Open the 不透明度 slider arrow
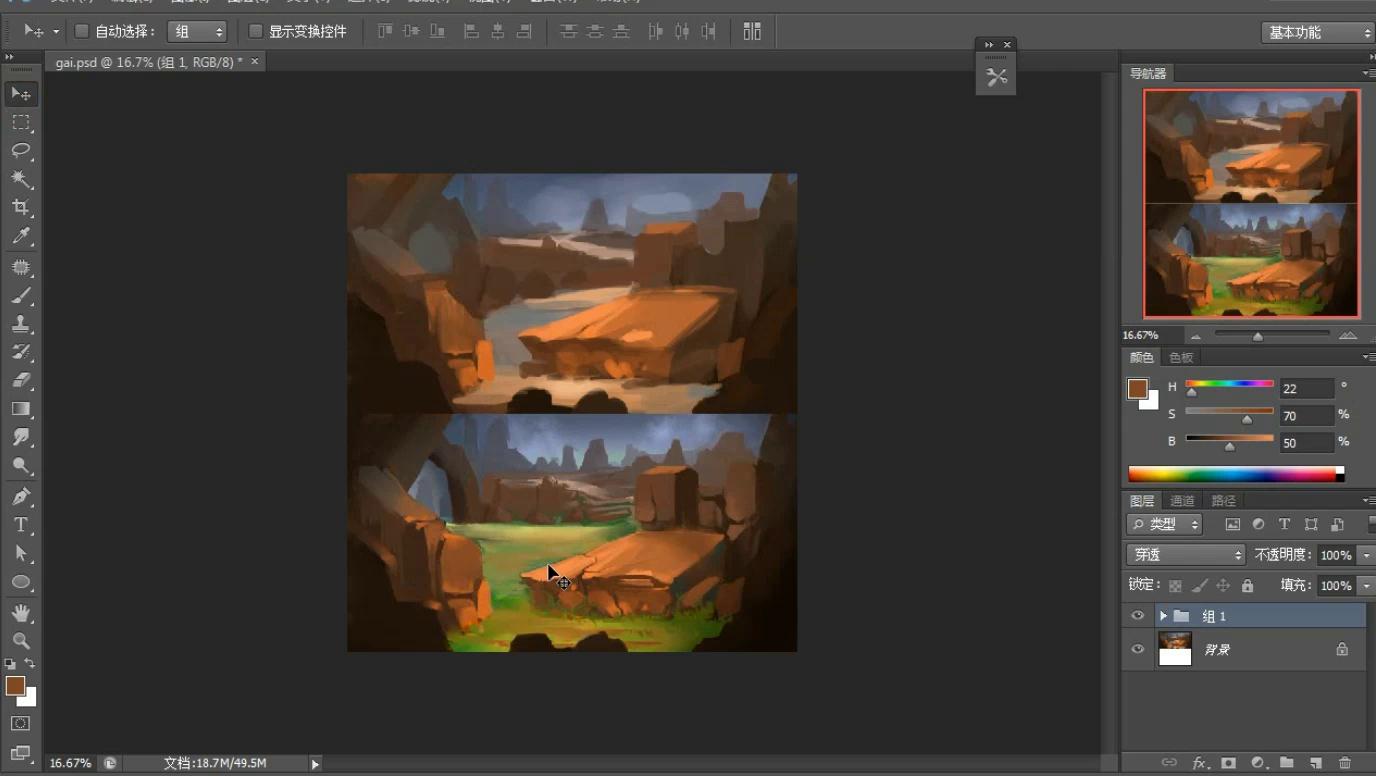 1366,555
